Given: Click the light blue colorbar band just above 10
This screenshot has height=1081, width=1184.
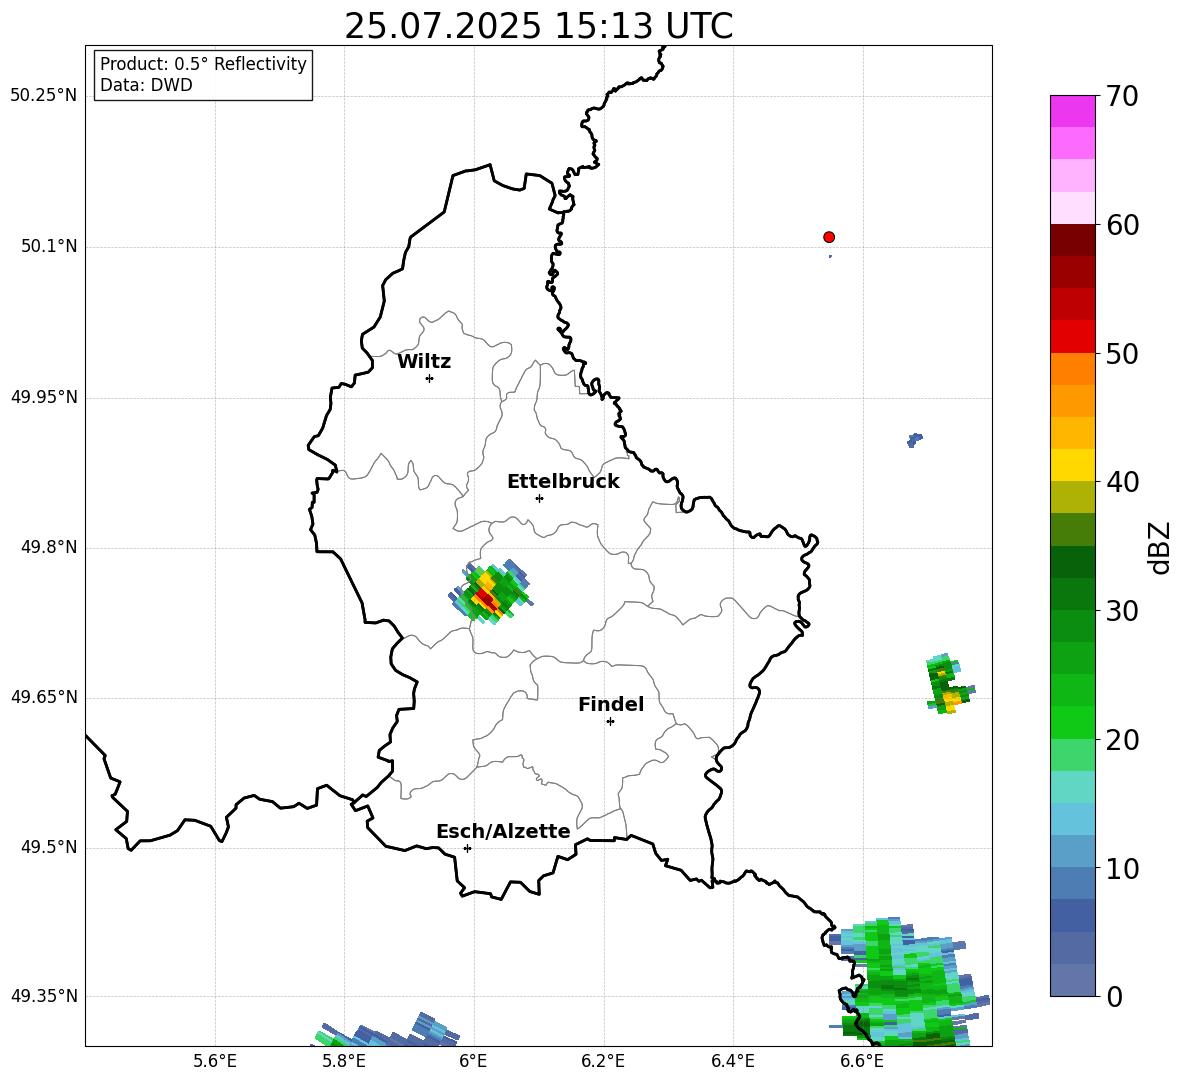Looking at the screenshot, I should [x=1072, y=851].
